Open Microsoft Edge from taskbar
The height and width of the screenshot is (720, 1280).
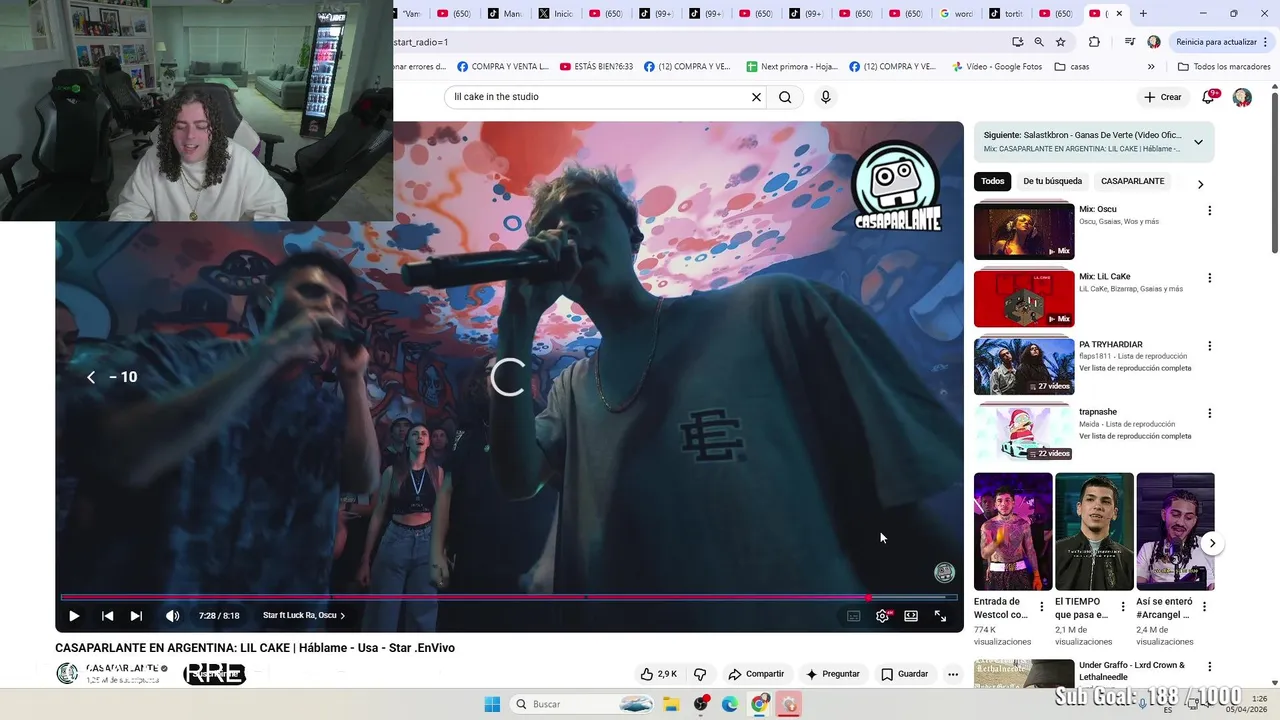pyautogui.click(x=730, y=704)
